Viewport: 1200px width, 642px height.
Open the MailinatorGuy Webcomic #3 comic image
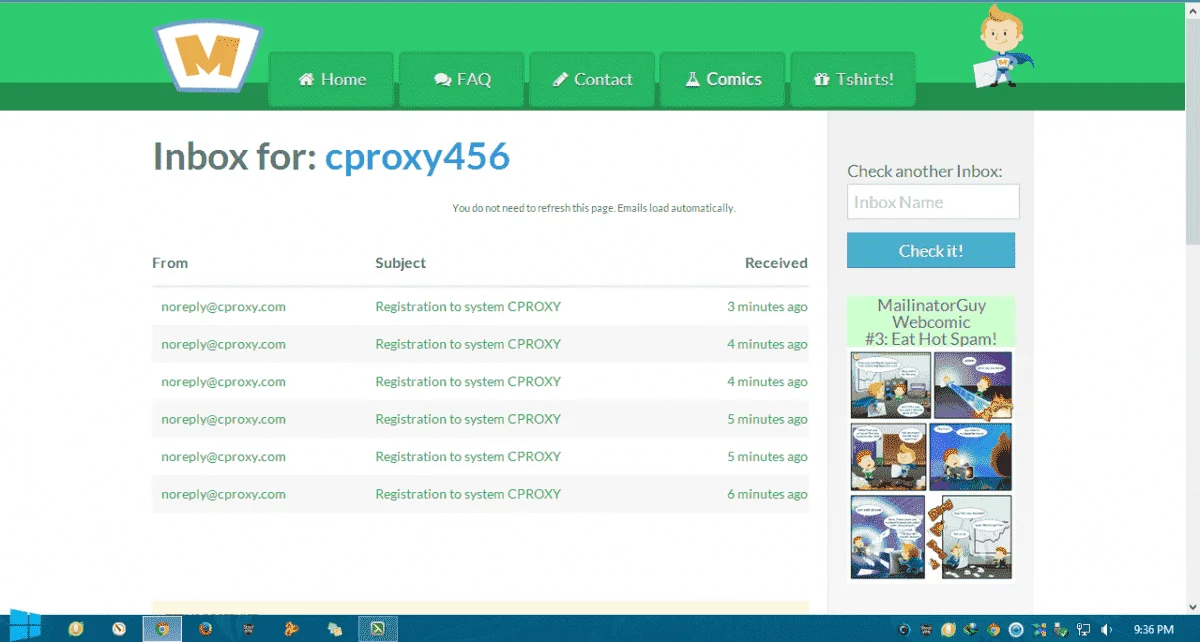[x=931, y=465]
